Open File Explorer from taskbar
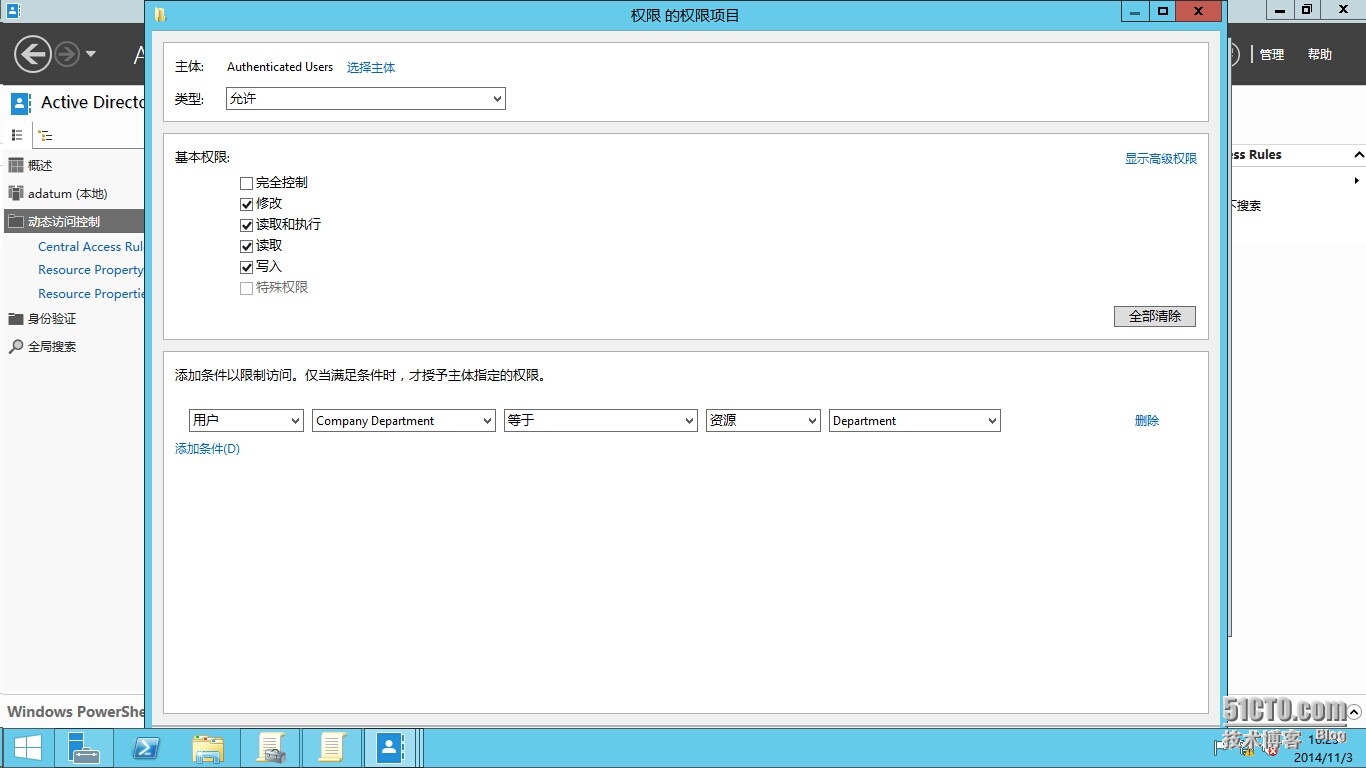Image resolution: width=1366 pixels, height=768 pixels. coord(208,748)
